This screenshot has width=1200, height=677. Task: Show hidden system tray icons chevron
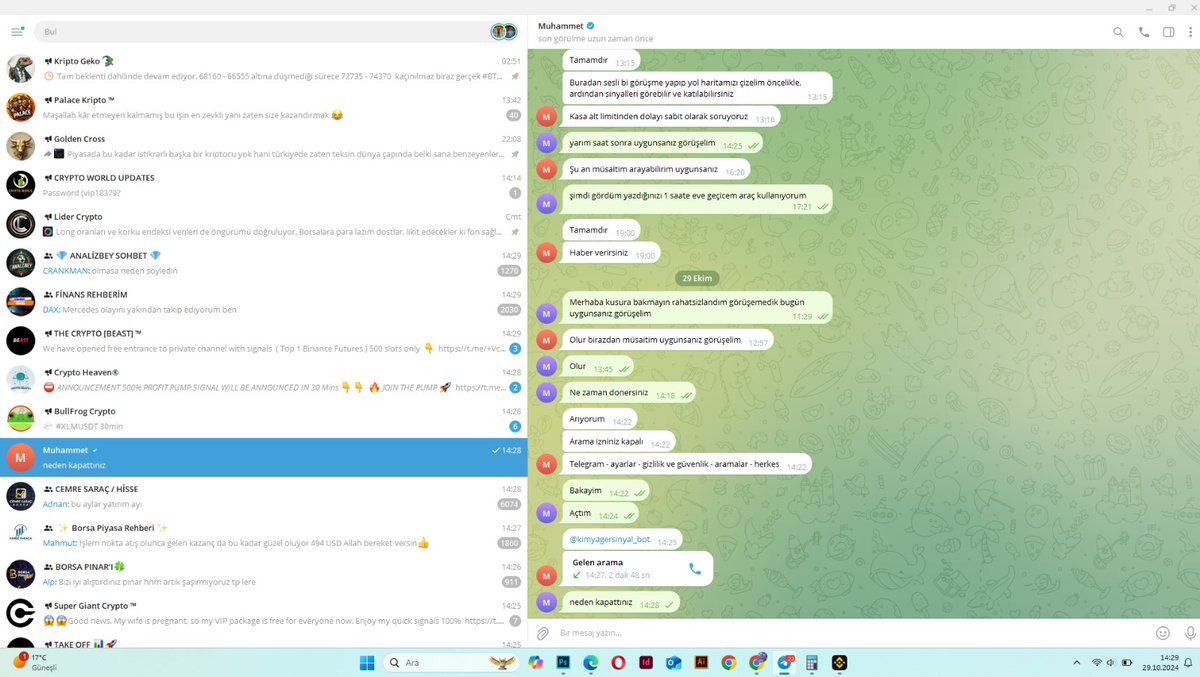[x=1076, y=662]
